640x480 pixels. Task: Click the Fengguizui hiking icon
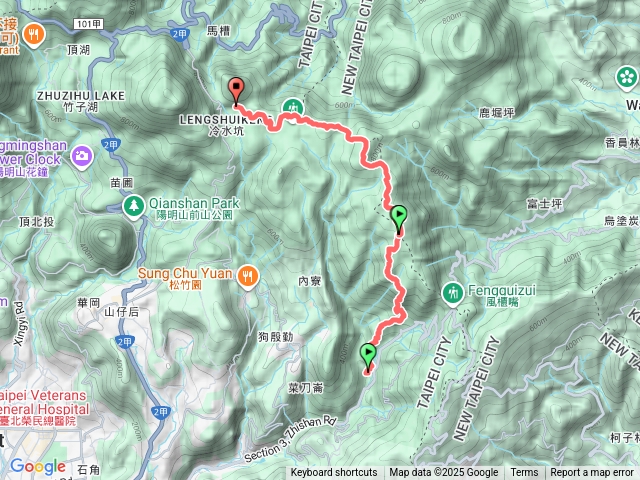point(452,295)
